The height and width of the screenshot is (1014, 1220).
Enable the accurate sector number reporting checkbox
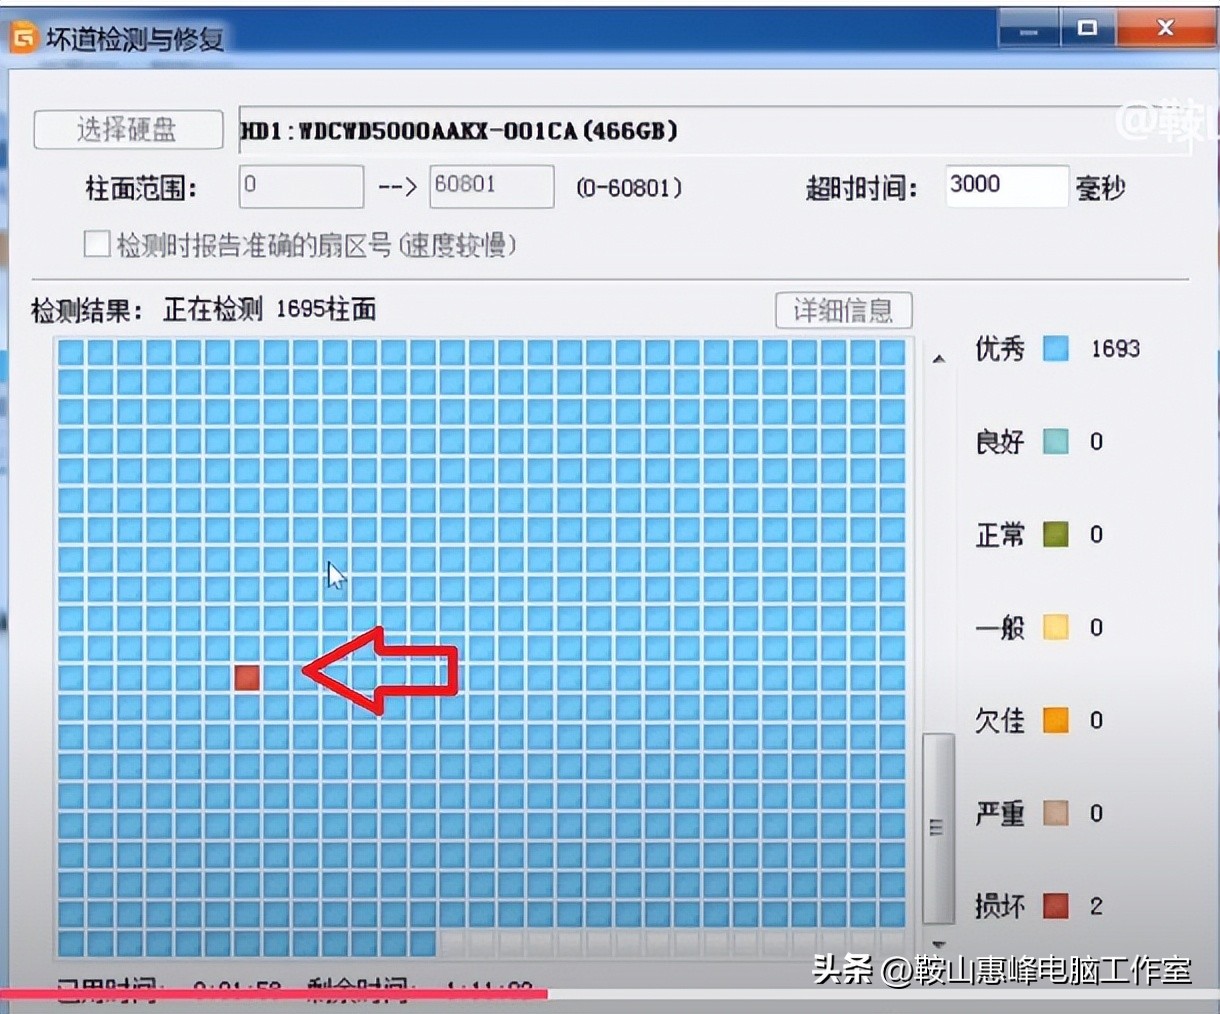pyautogui.click(x=97, y=243)
